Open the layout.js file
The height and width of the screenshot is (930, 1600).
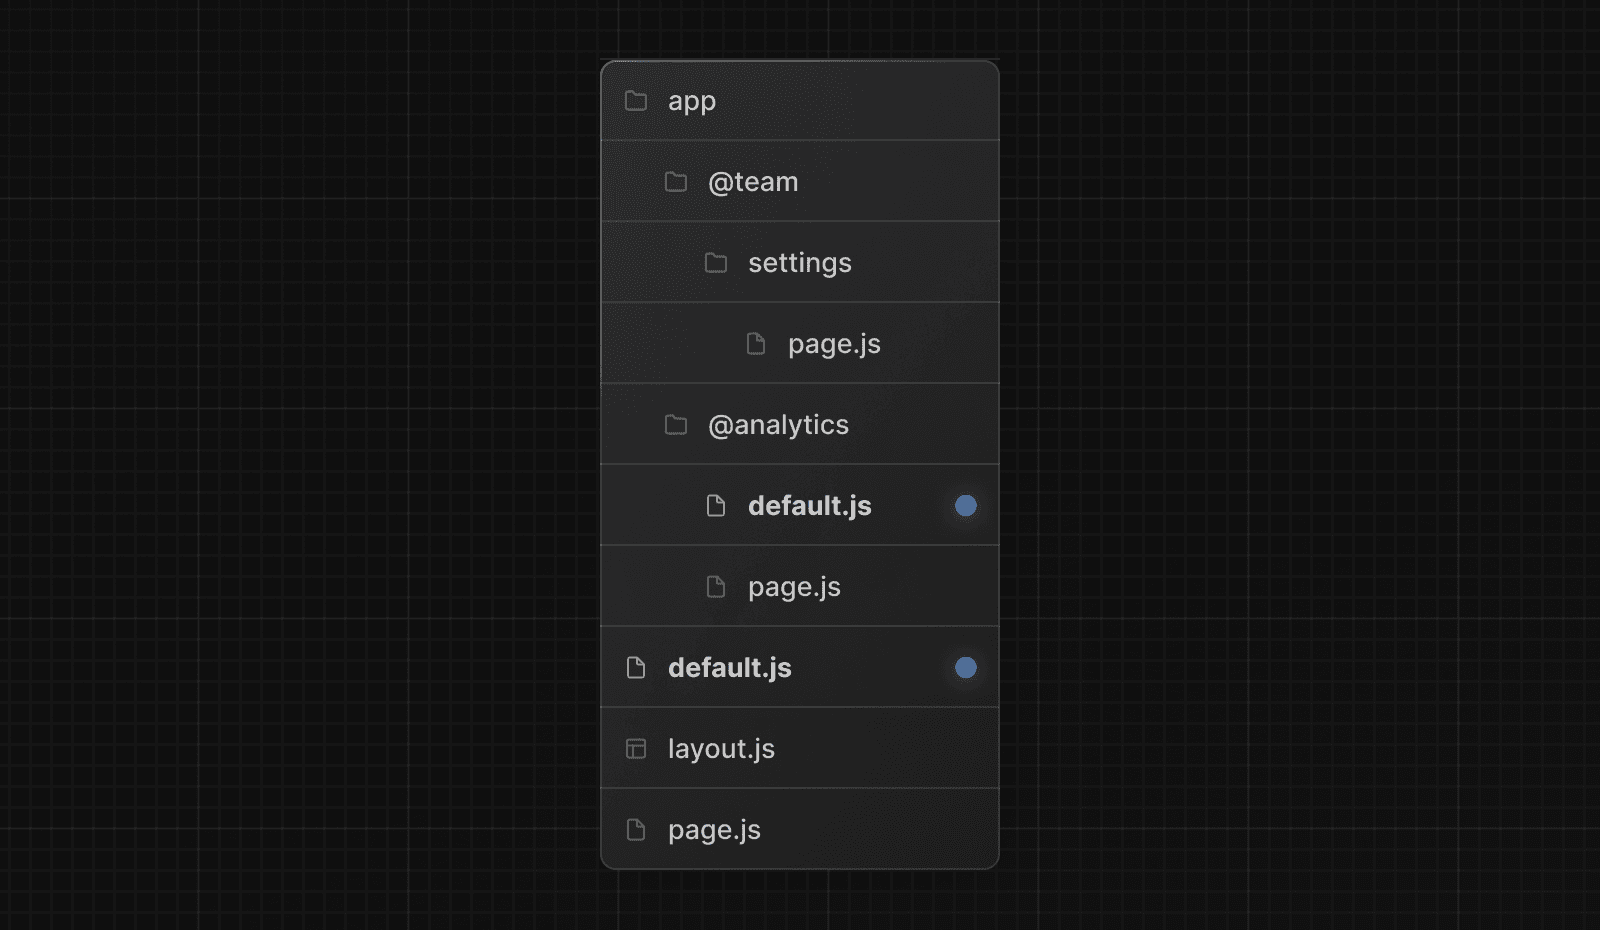pos(721,749)
